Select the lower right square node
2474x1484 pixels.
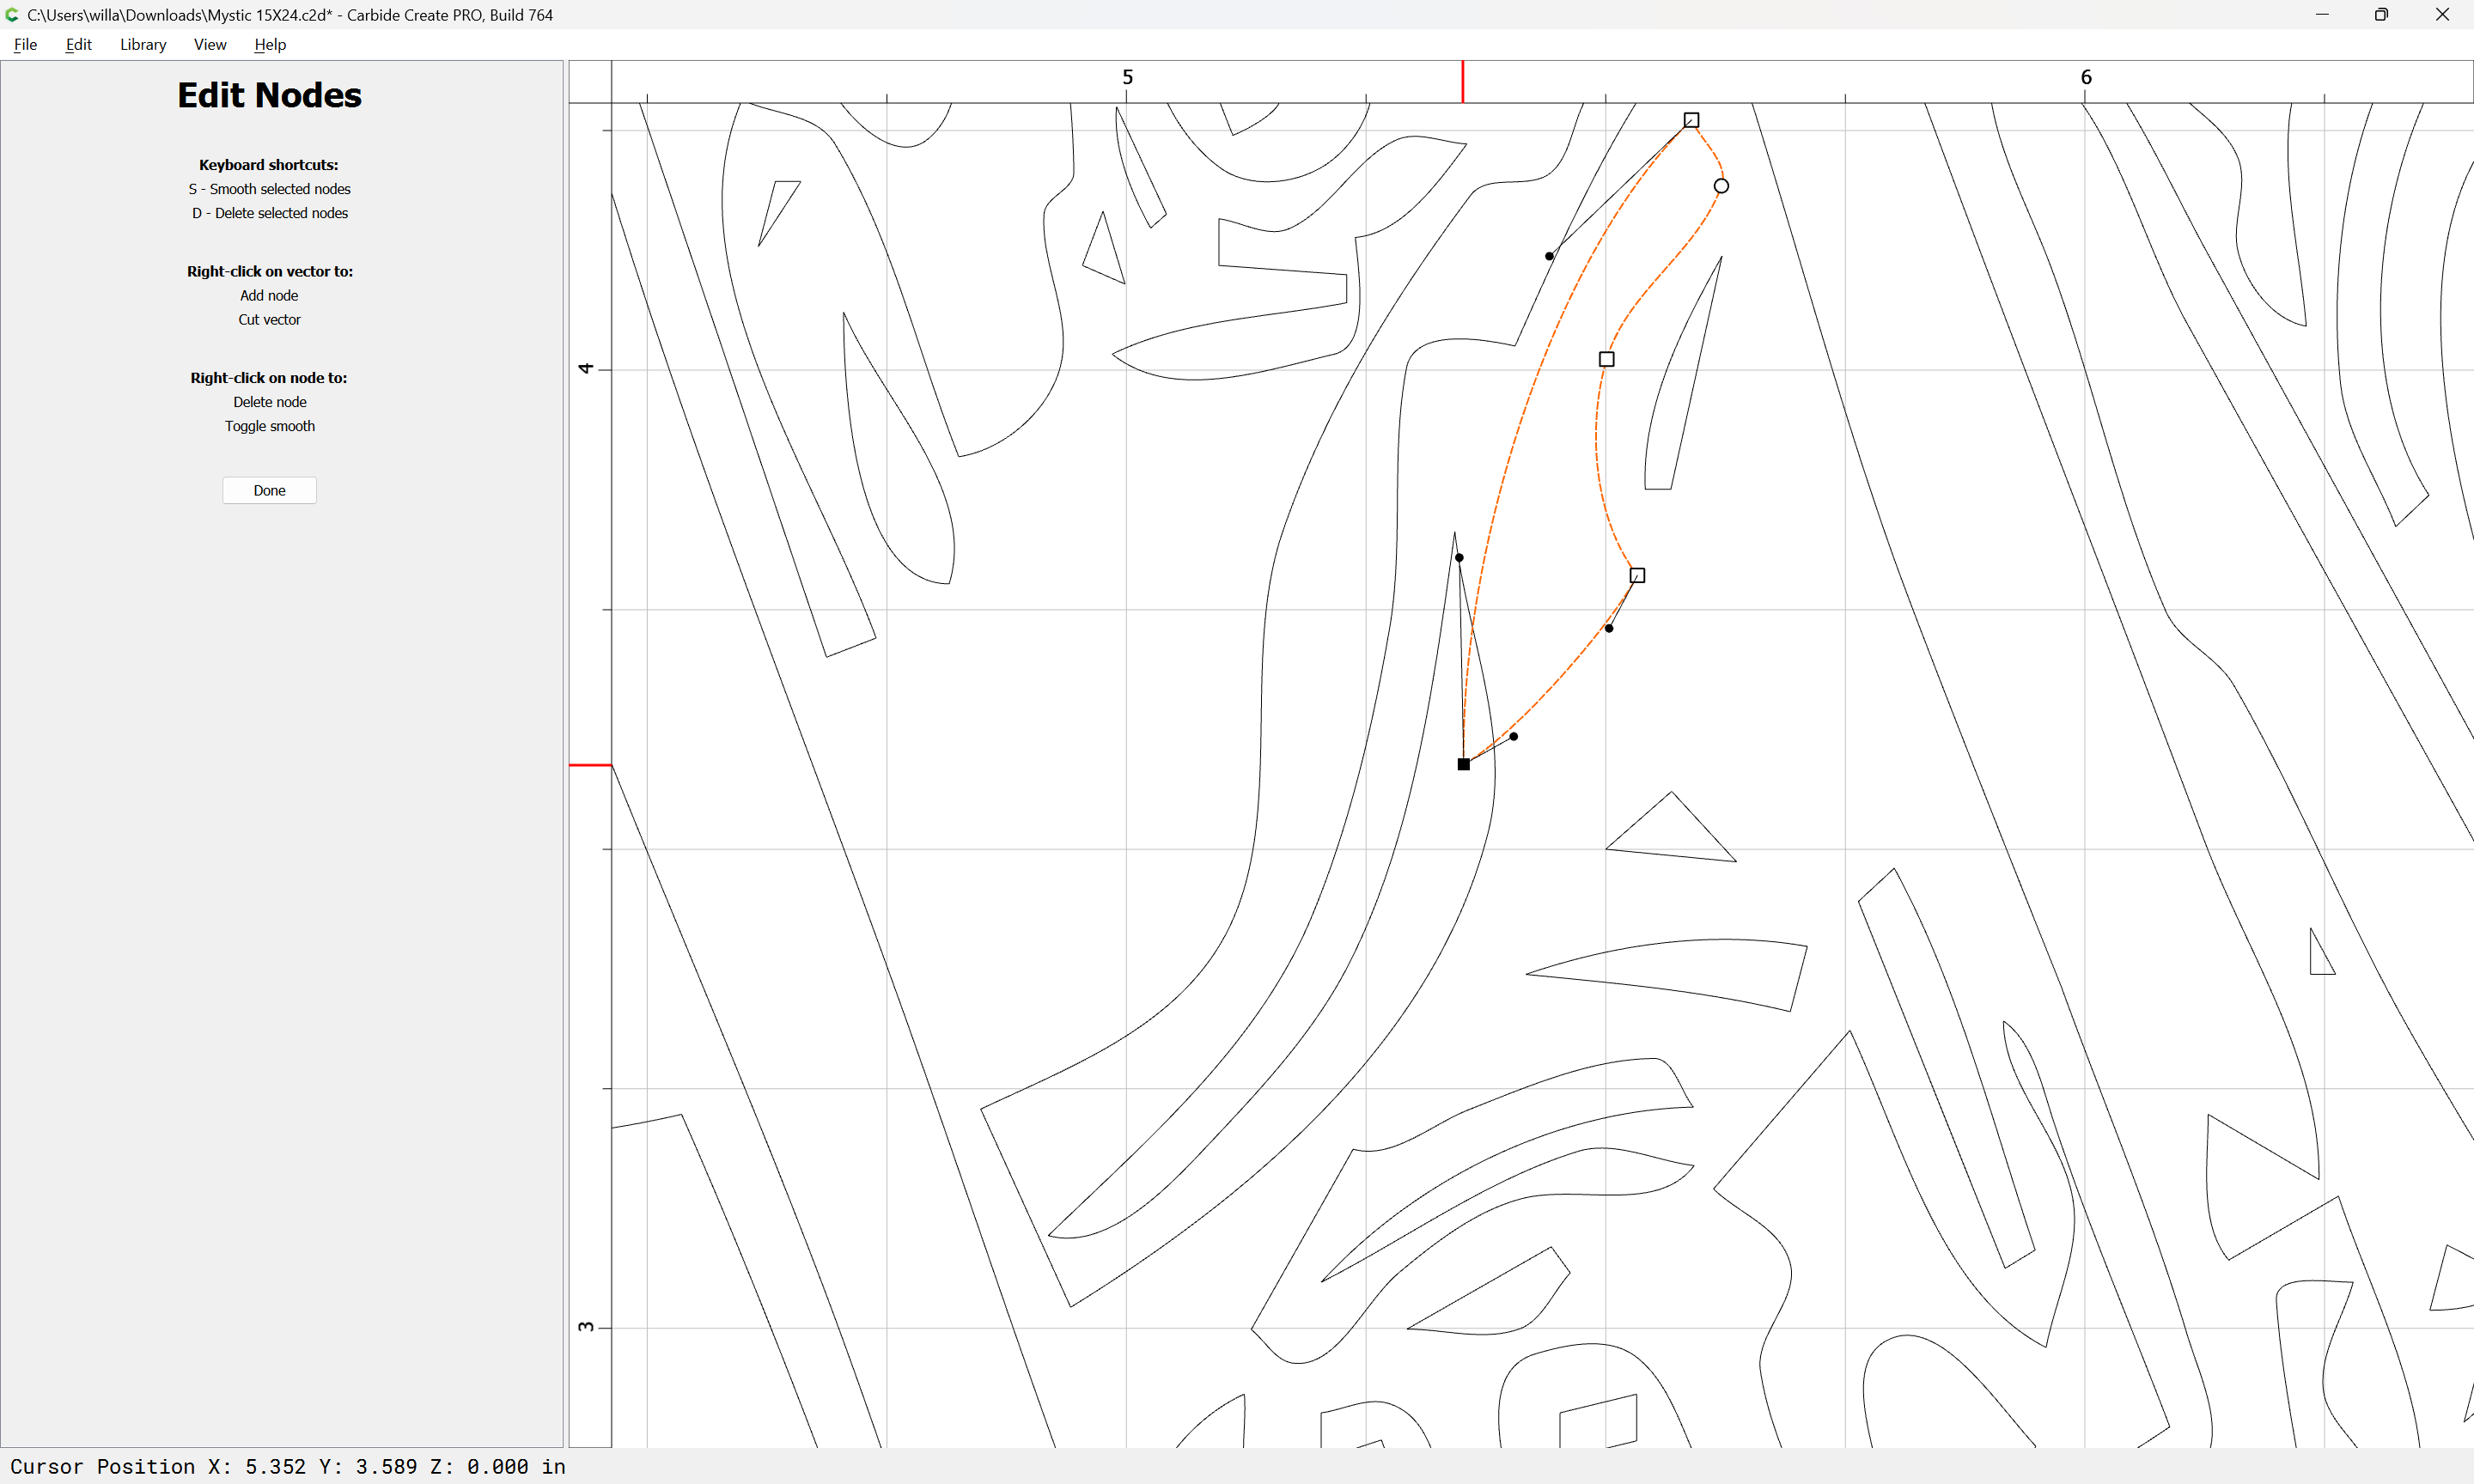(x=1637, y=575)
